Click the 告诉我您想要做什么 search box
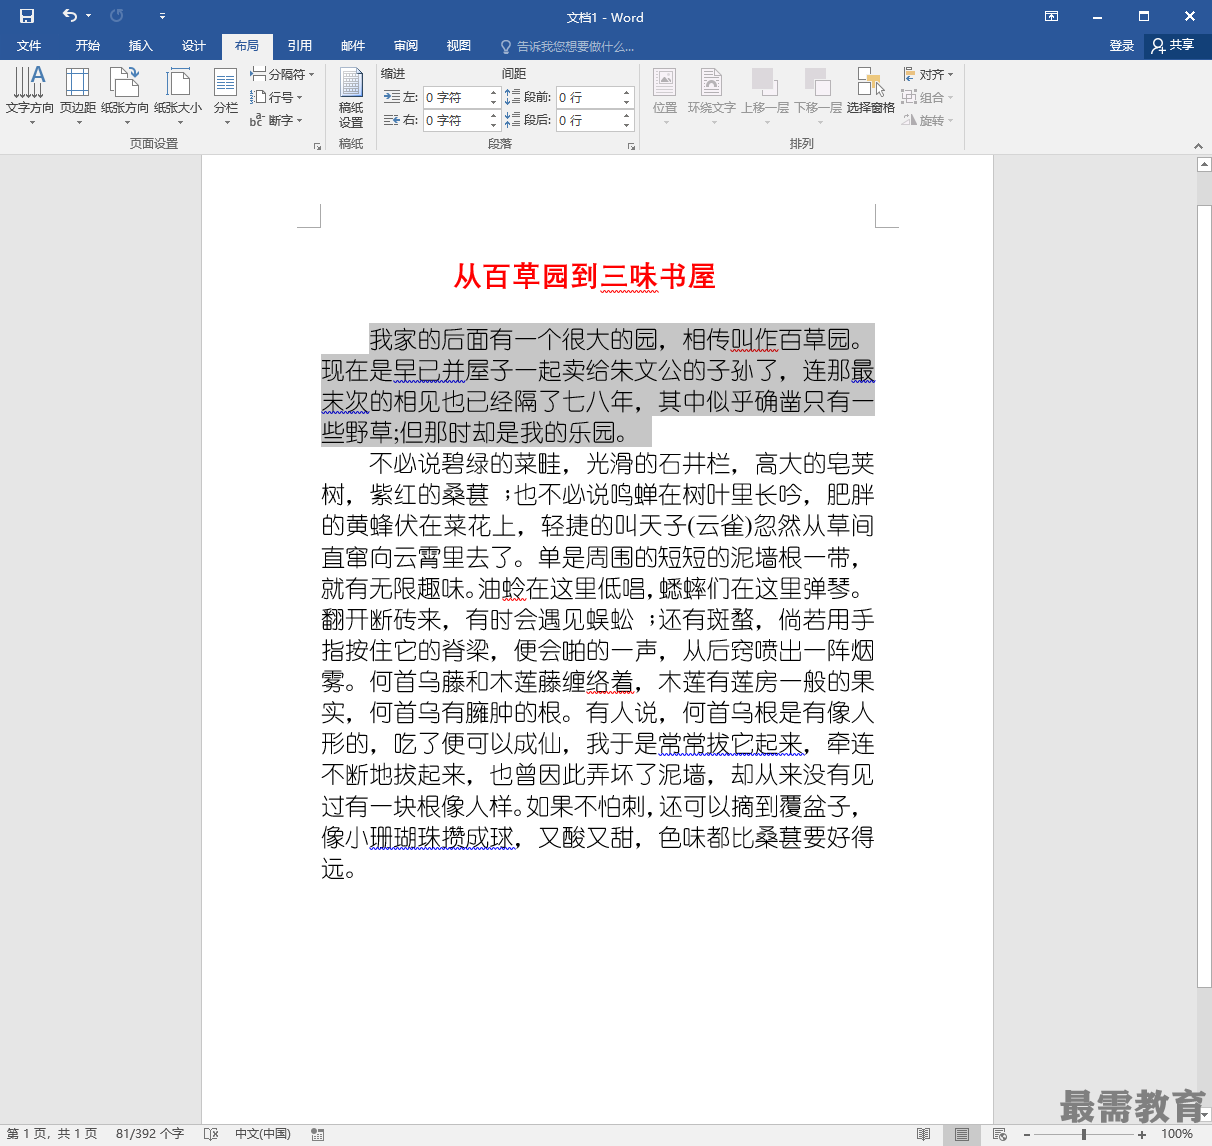The width and height of the screenshot is (1212, 1146). (568, 46)
